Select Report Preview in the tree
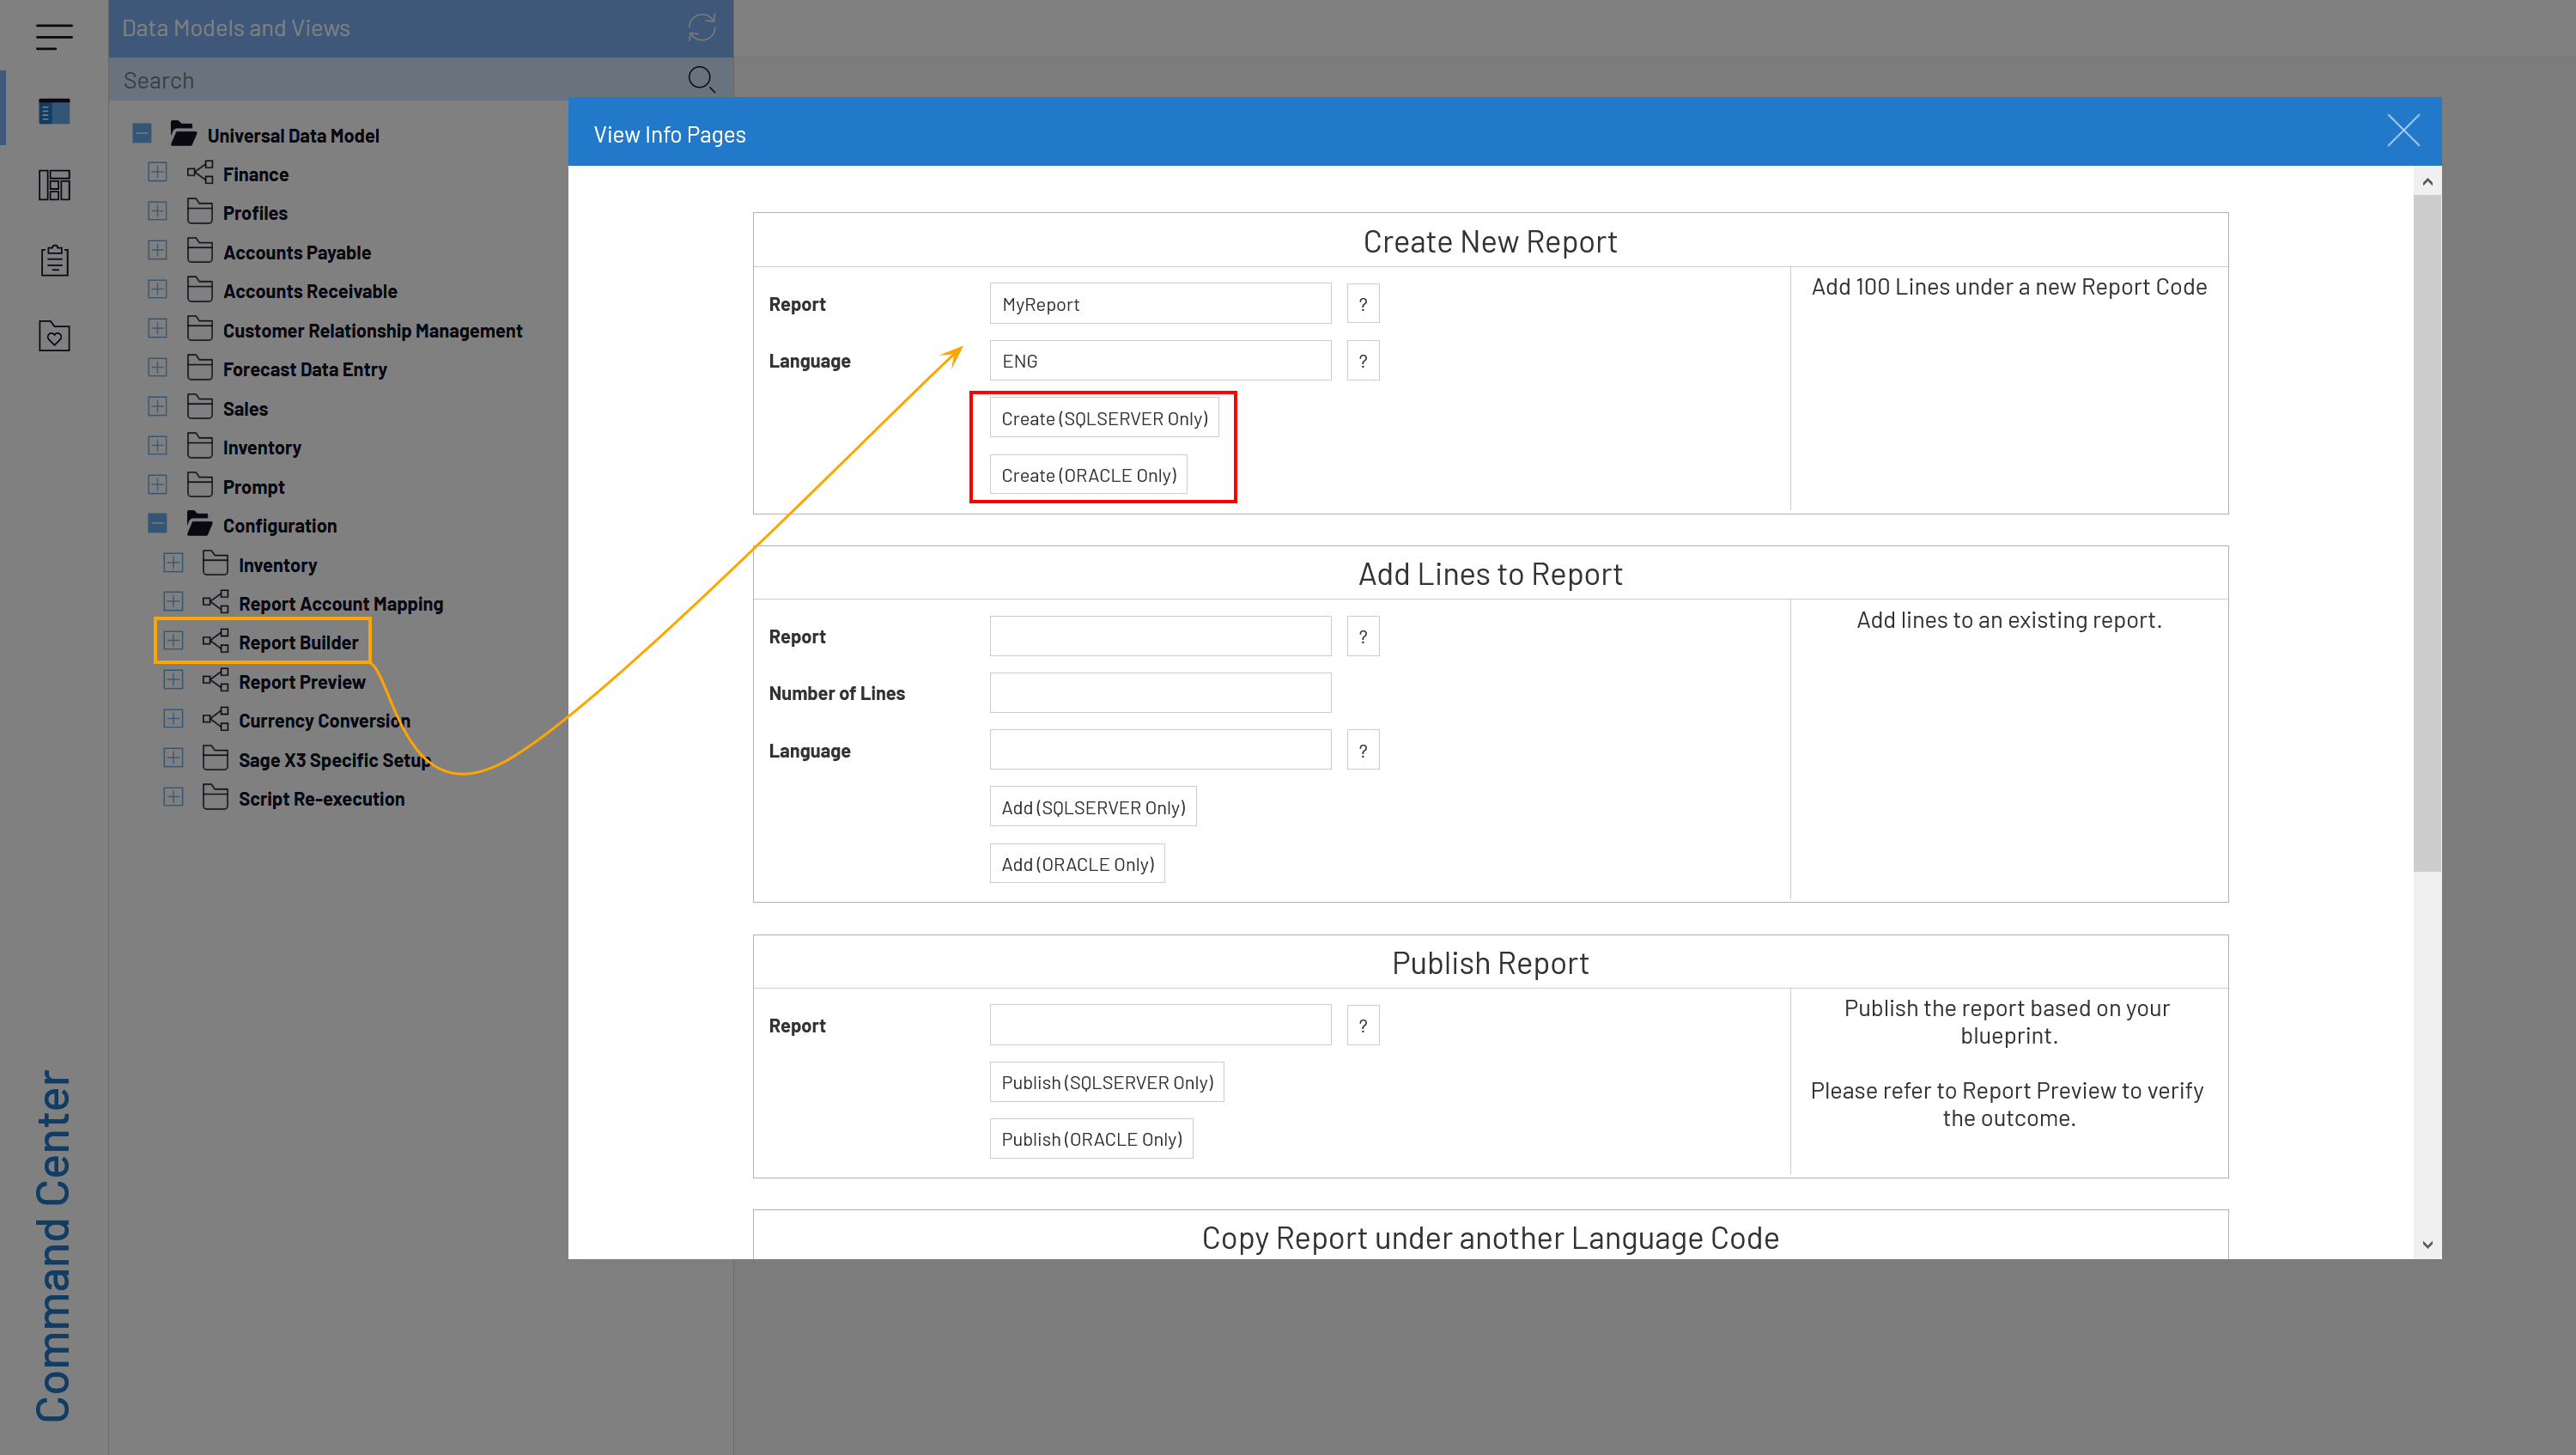The width and height of the screenshot is (2576, 1455). (301, 682)
